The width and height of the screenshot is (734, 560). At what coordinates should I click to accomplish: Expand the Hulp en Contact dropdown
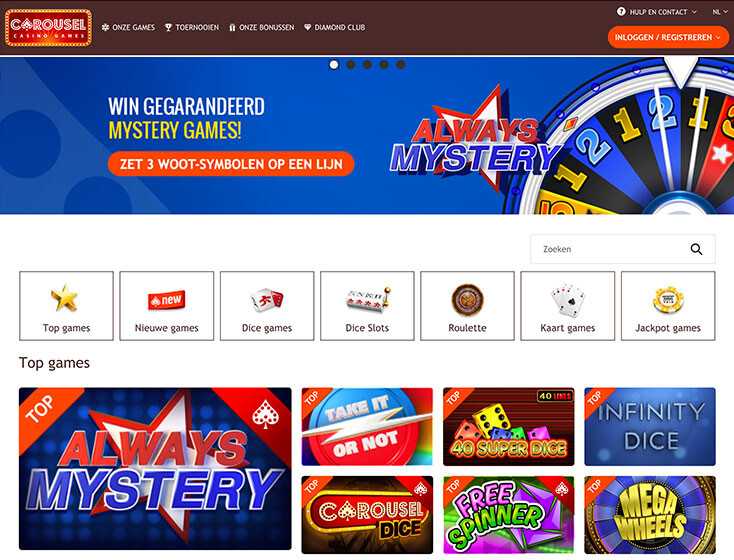pos(657,12)
